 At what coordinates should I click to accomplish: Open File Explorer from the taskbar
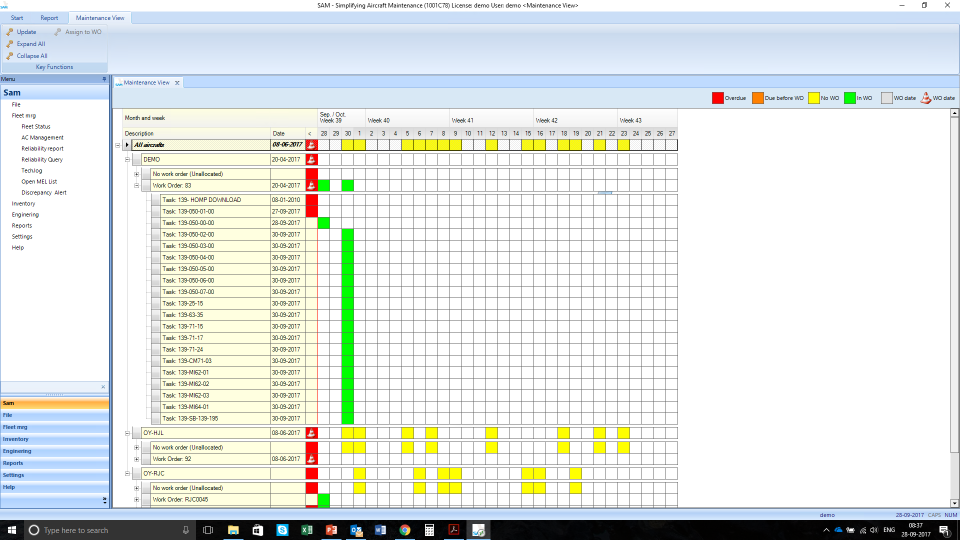coord(233,530)
